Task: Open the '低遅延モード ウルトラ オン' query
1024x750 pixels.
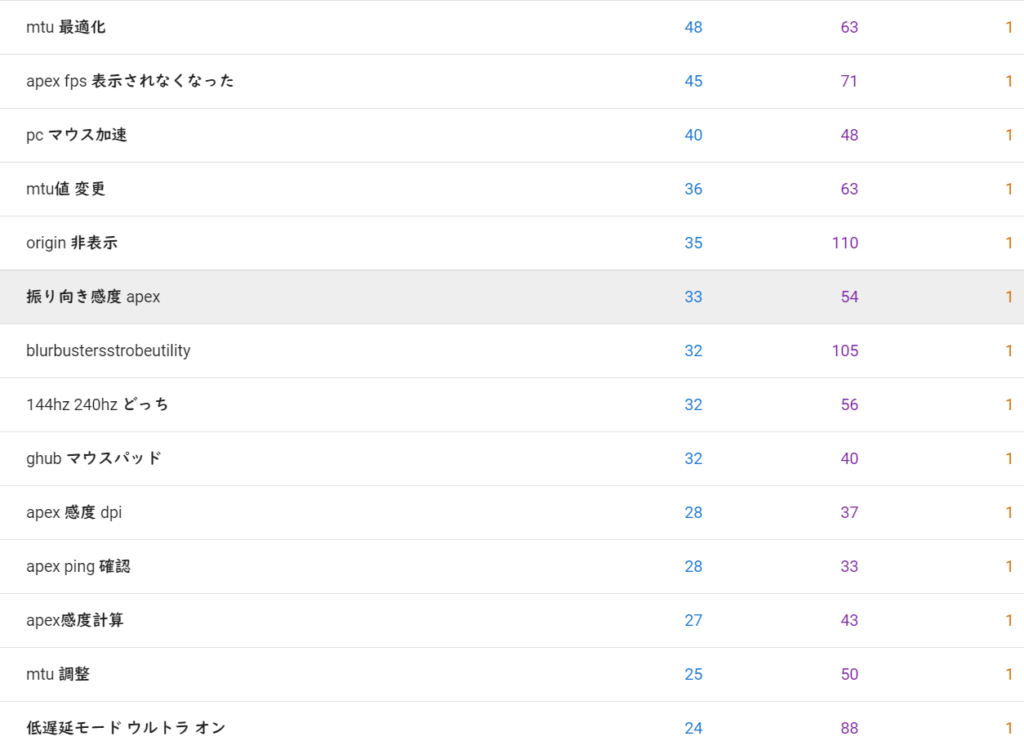Action: [126, 728]
